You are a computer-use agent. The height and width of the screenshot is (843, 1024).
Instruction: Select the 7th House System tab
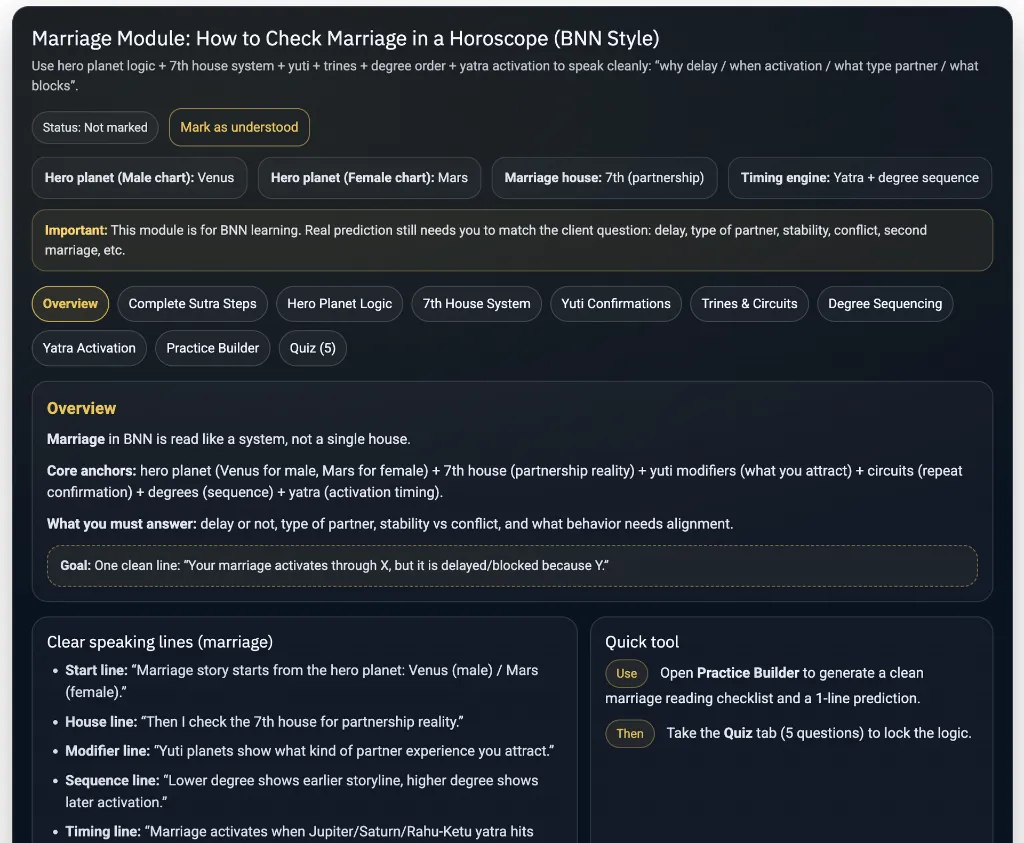pos(476,303)
